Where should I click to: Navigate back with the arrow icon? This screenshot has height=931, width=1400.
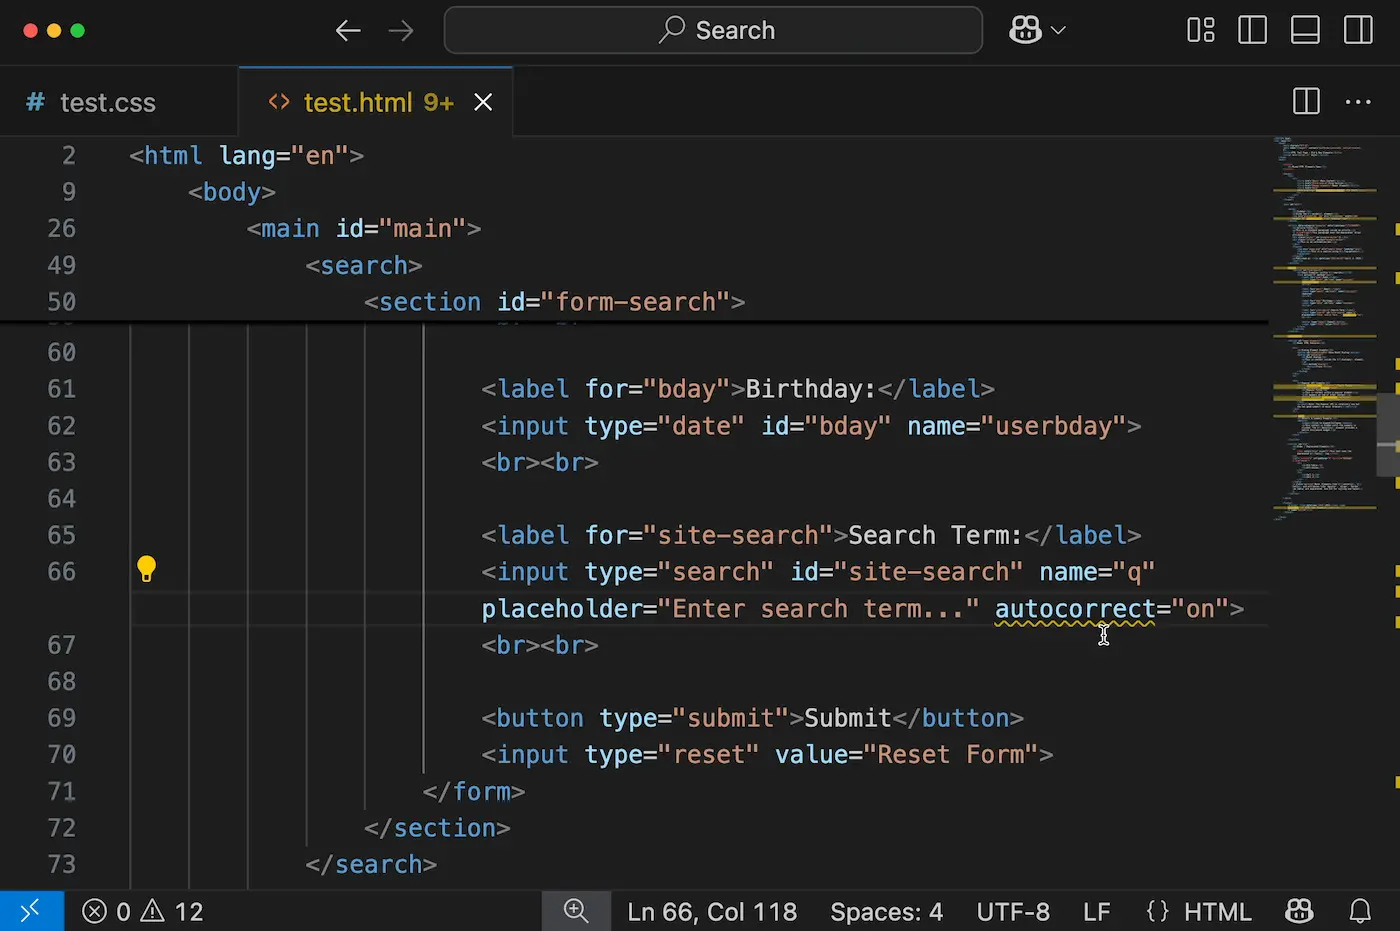pos(348,30)
